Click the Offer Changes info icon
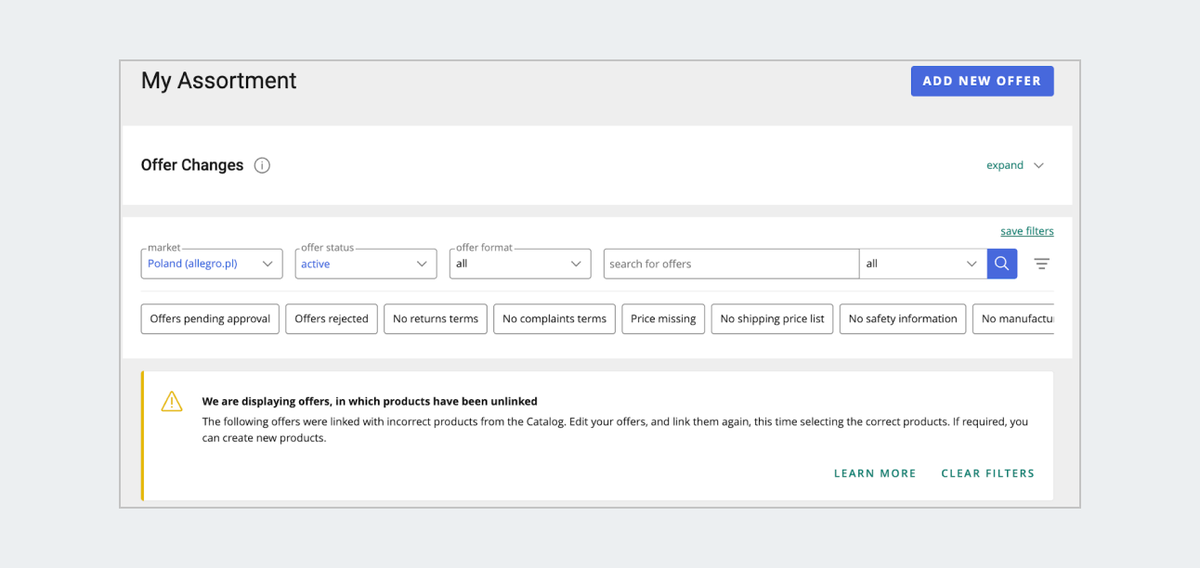1200x568 pixels. pos(262,166)
